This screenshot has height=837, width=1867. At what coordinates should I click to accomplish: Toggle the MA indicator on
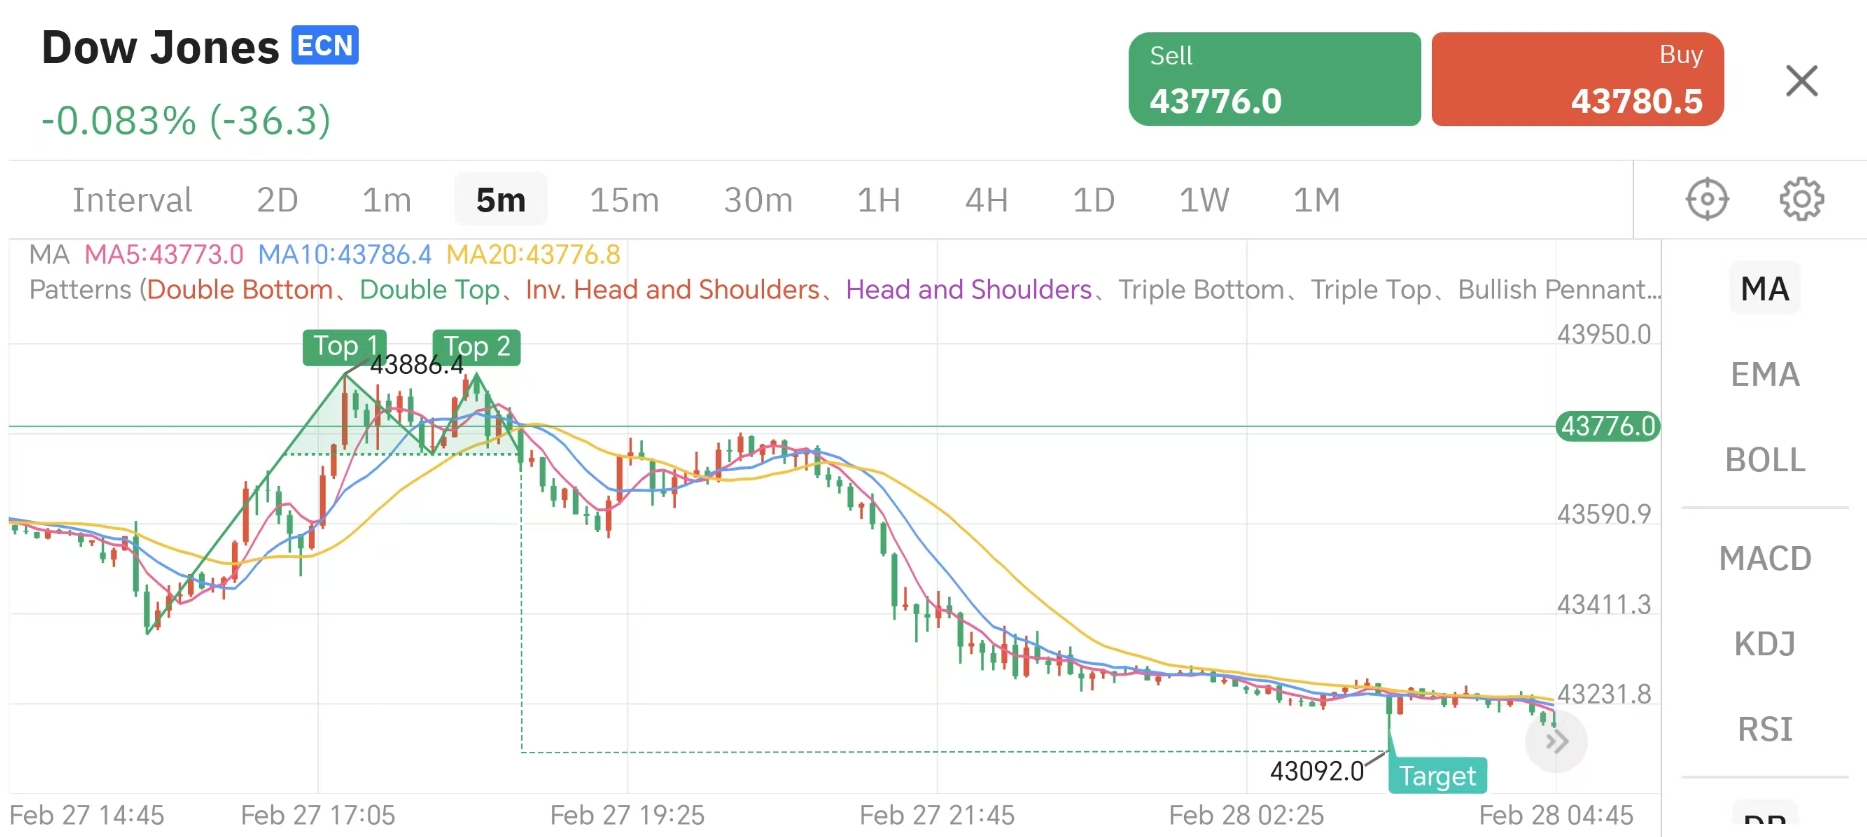[x=1764, y=289]
